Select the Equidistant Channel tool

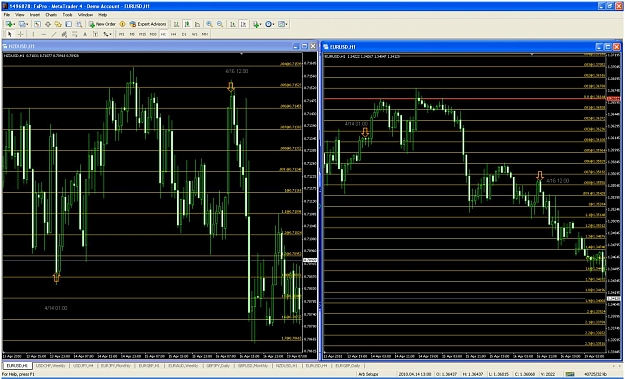point(64,34)
